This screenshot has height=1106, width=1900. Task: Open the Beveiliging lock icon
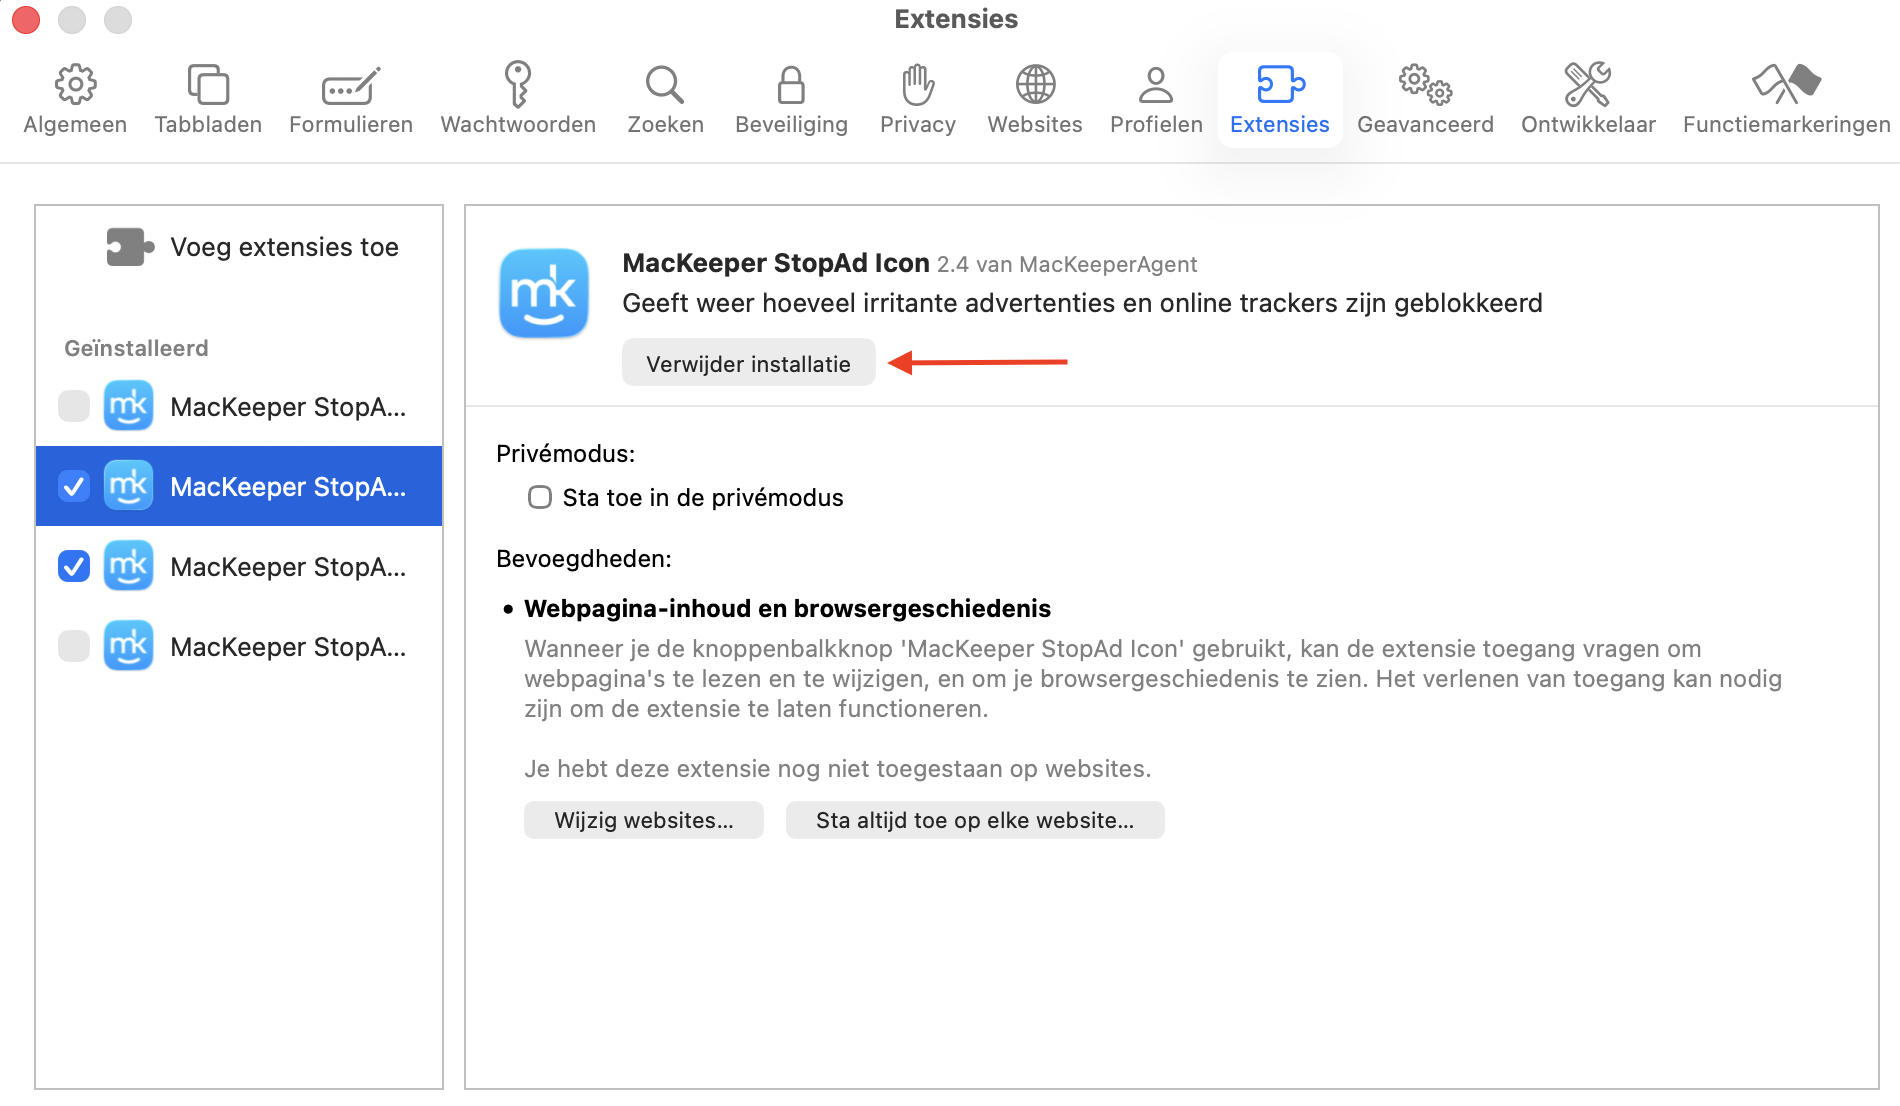(791, 97)
